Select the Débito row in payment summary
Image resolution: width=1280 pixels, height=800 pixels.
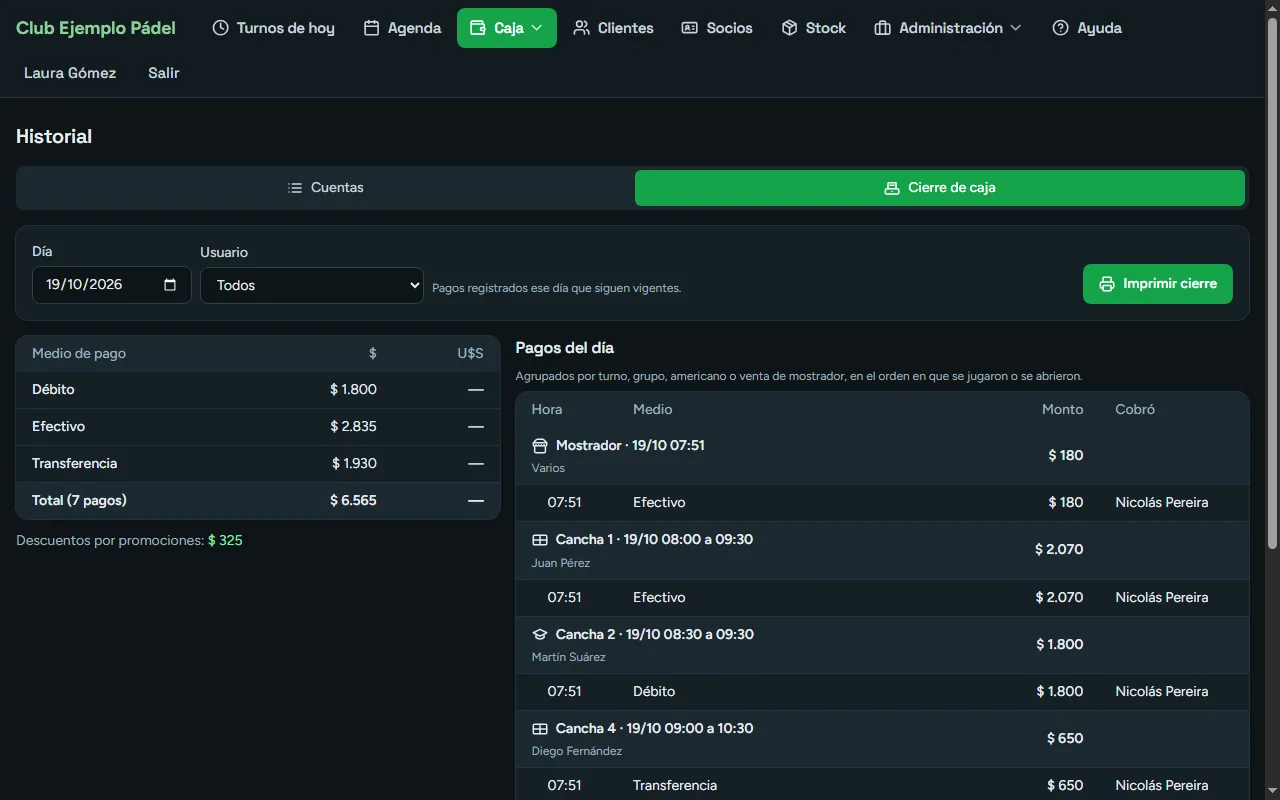pos(258,390)
